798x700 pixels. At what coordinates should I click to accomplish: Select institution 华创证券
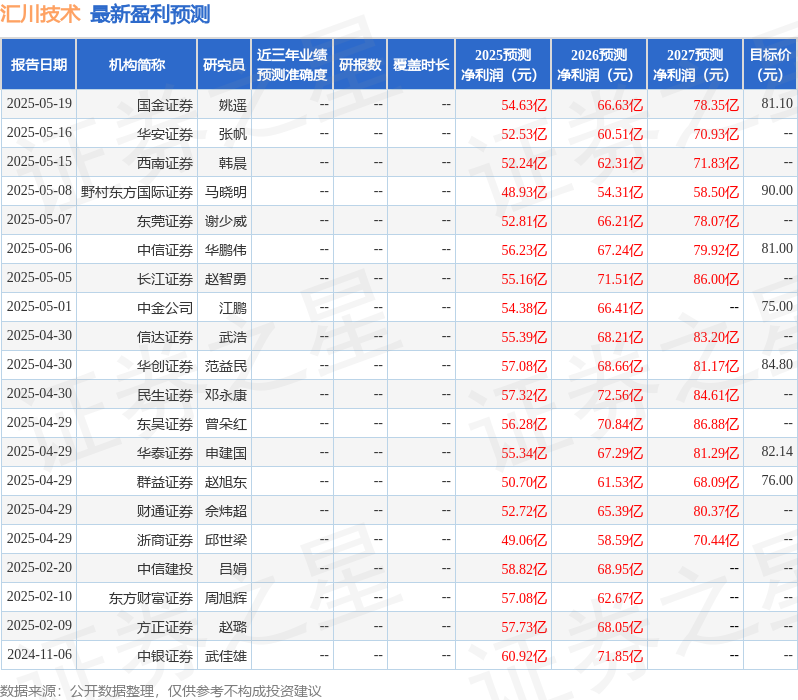[x=165, y=367]
